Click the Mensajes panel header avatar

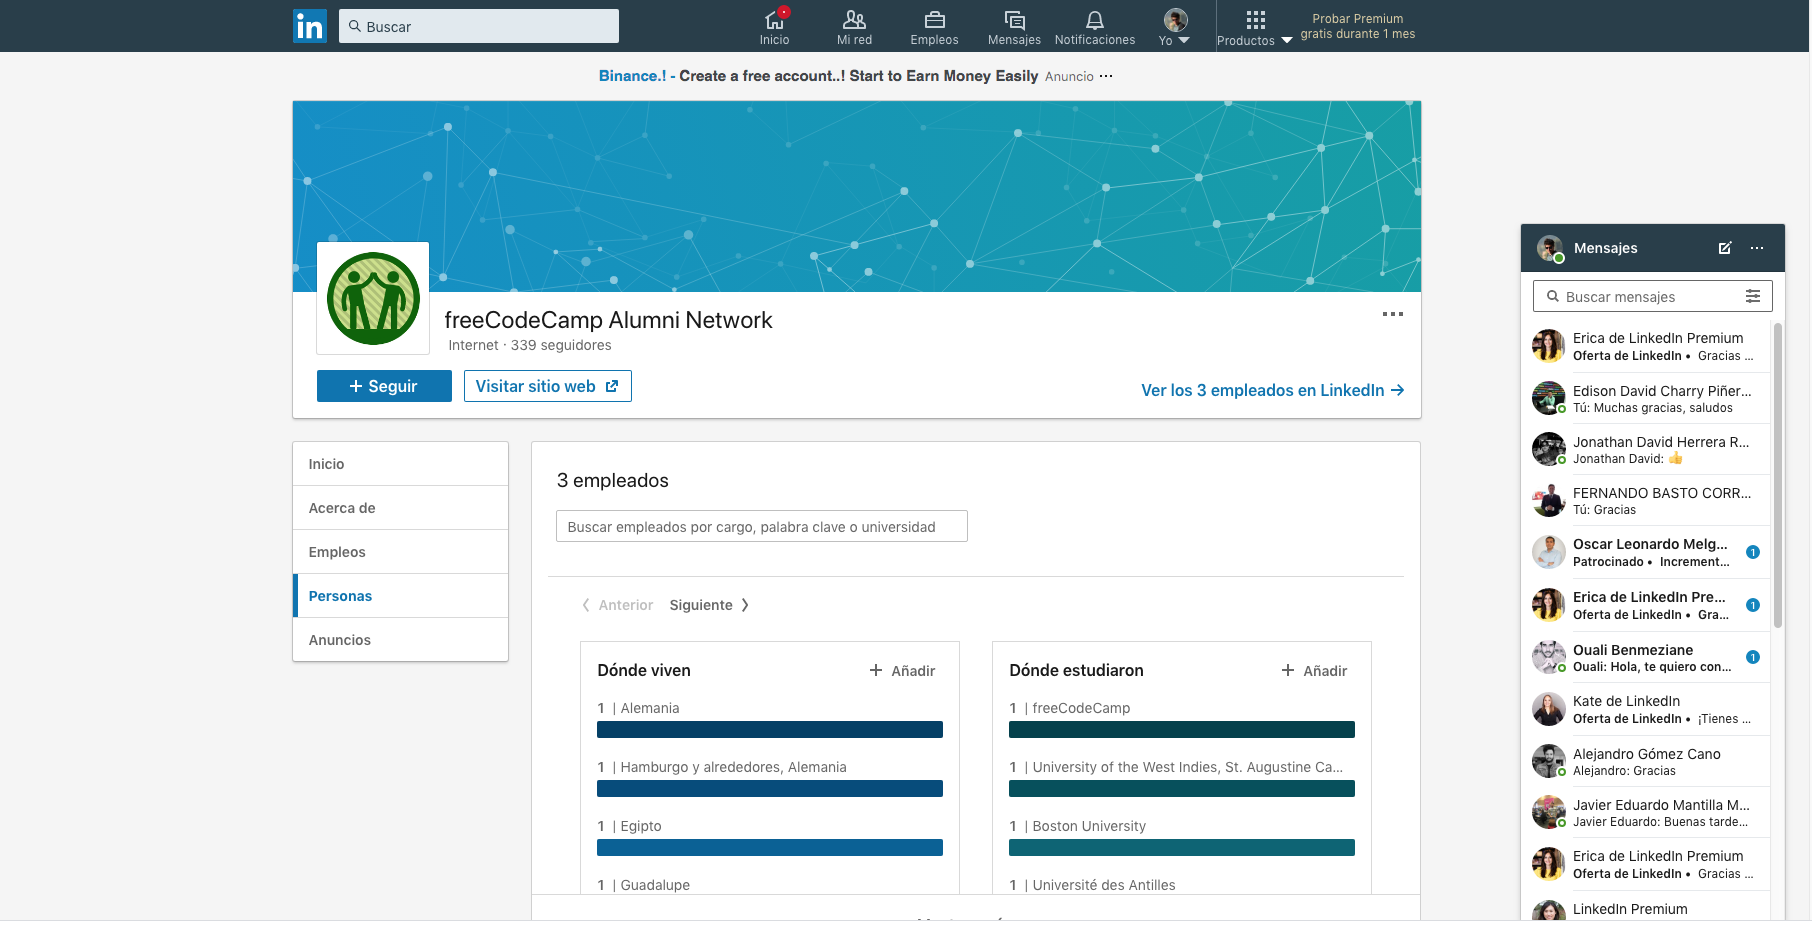tap(1550, 248)
